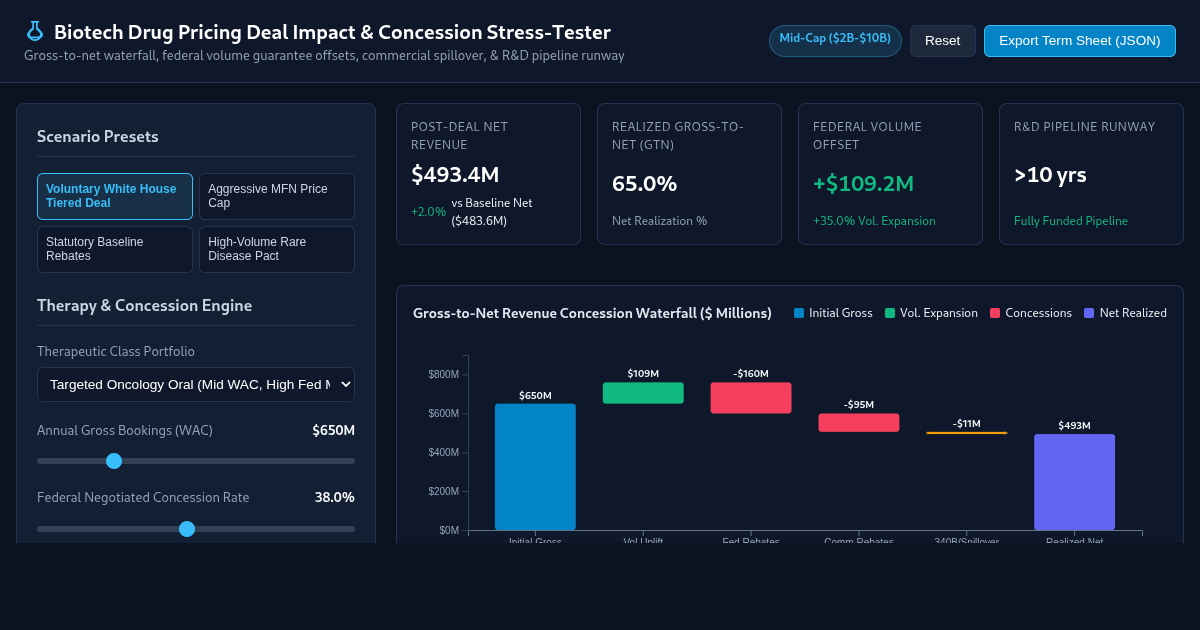1200x630 pixels.
Task: Select Voluntary White House Tiered Deal preset
Action: coord(115,196)
